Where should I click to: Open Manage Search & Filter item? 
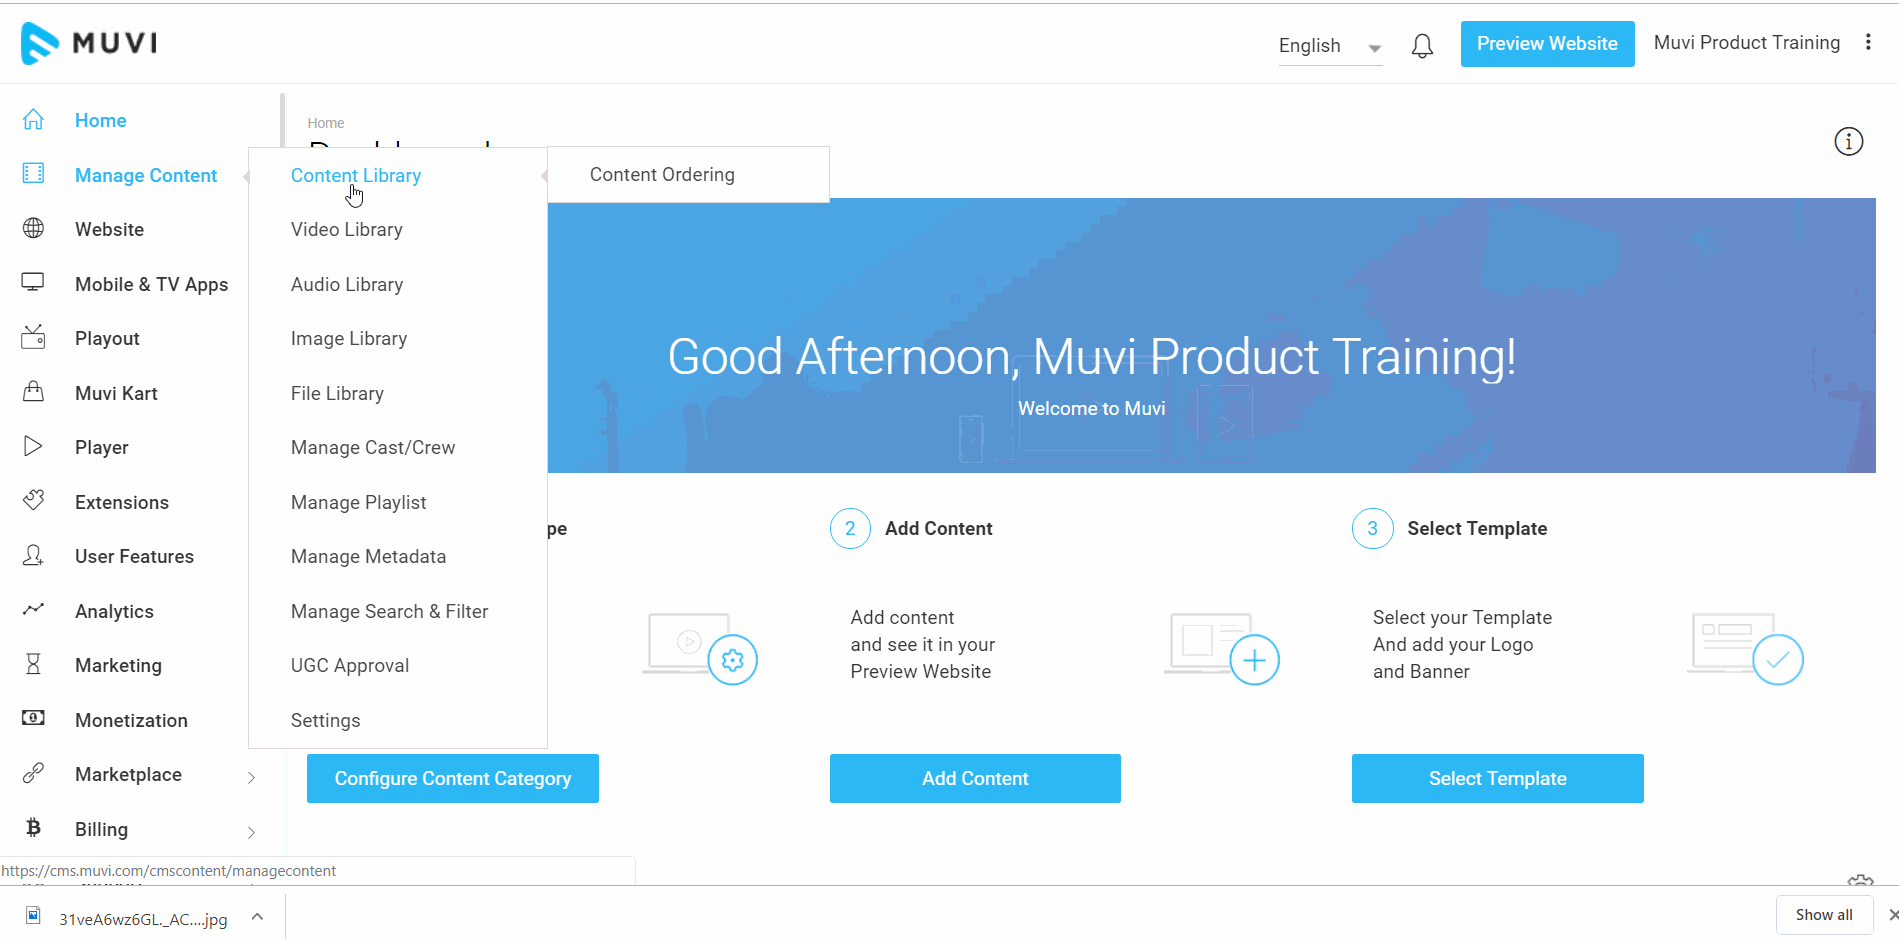[390, 611]
